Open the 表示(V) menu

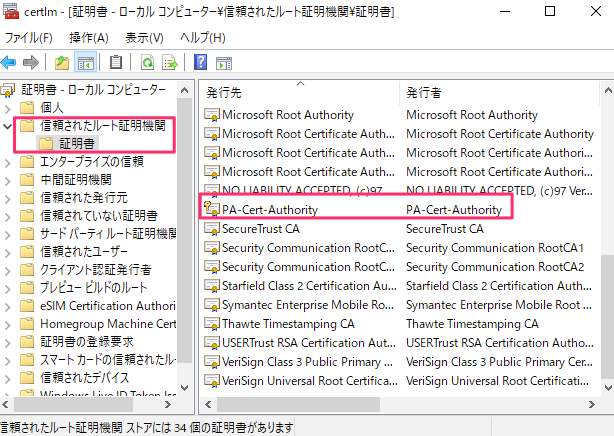tap(144, 38)
